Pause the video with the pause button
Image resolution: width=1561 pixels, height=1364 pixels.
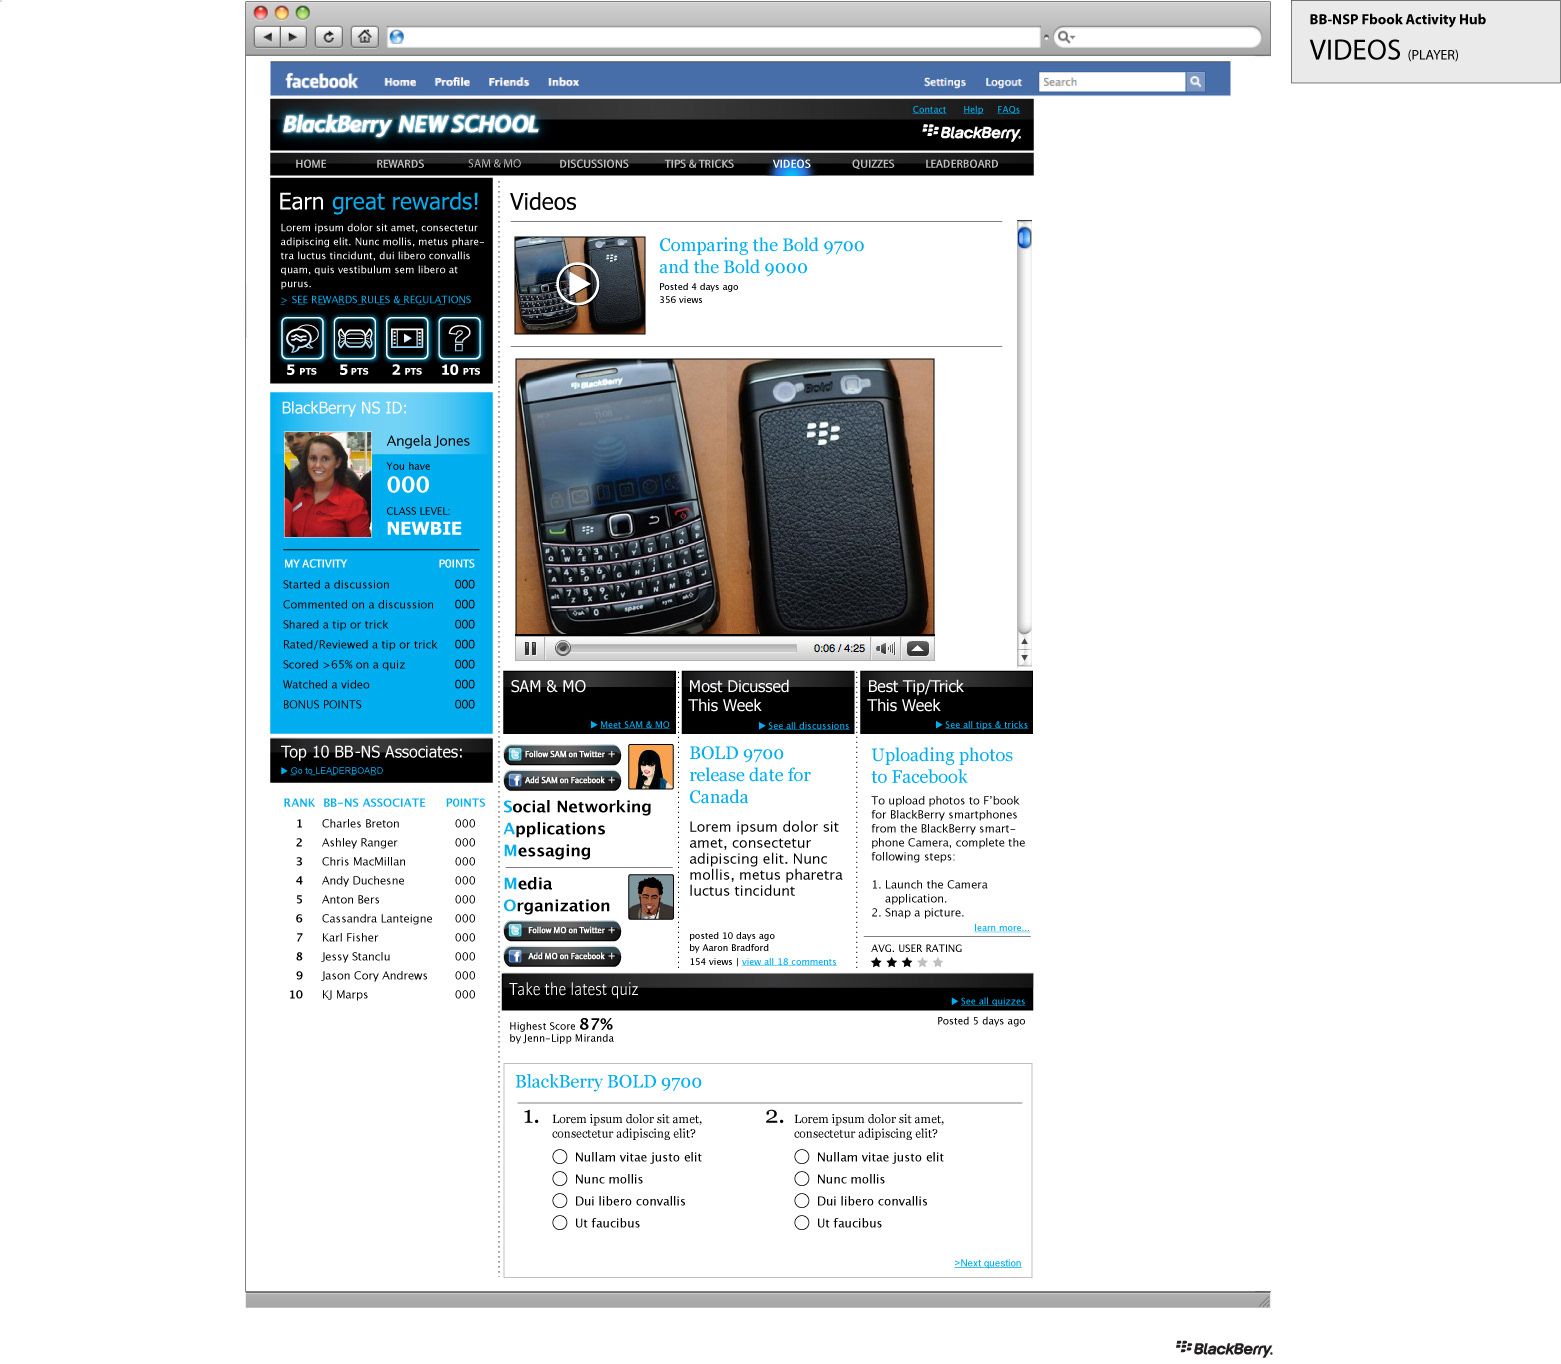[x=530, y=648]
